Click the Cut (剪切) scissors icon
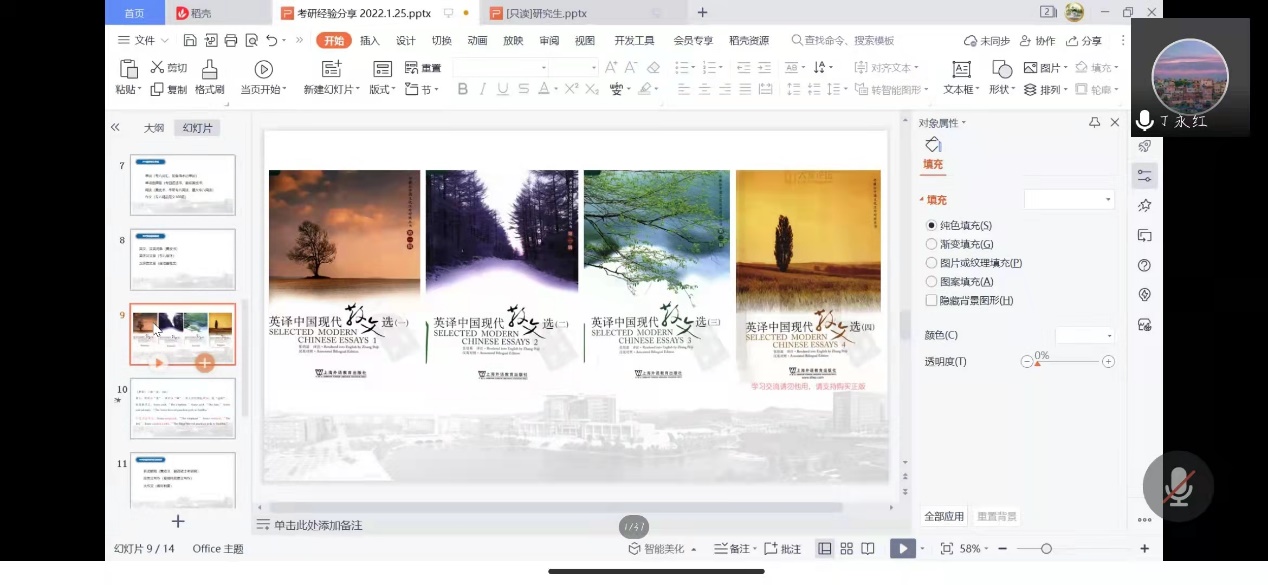 (157, 67)
